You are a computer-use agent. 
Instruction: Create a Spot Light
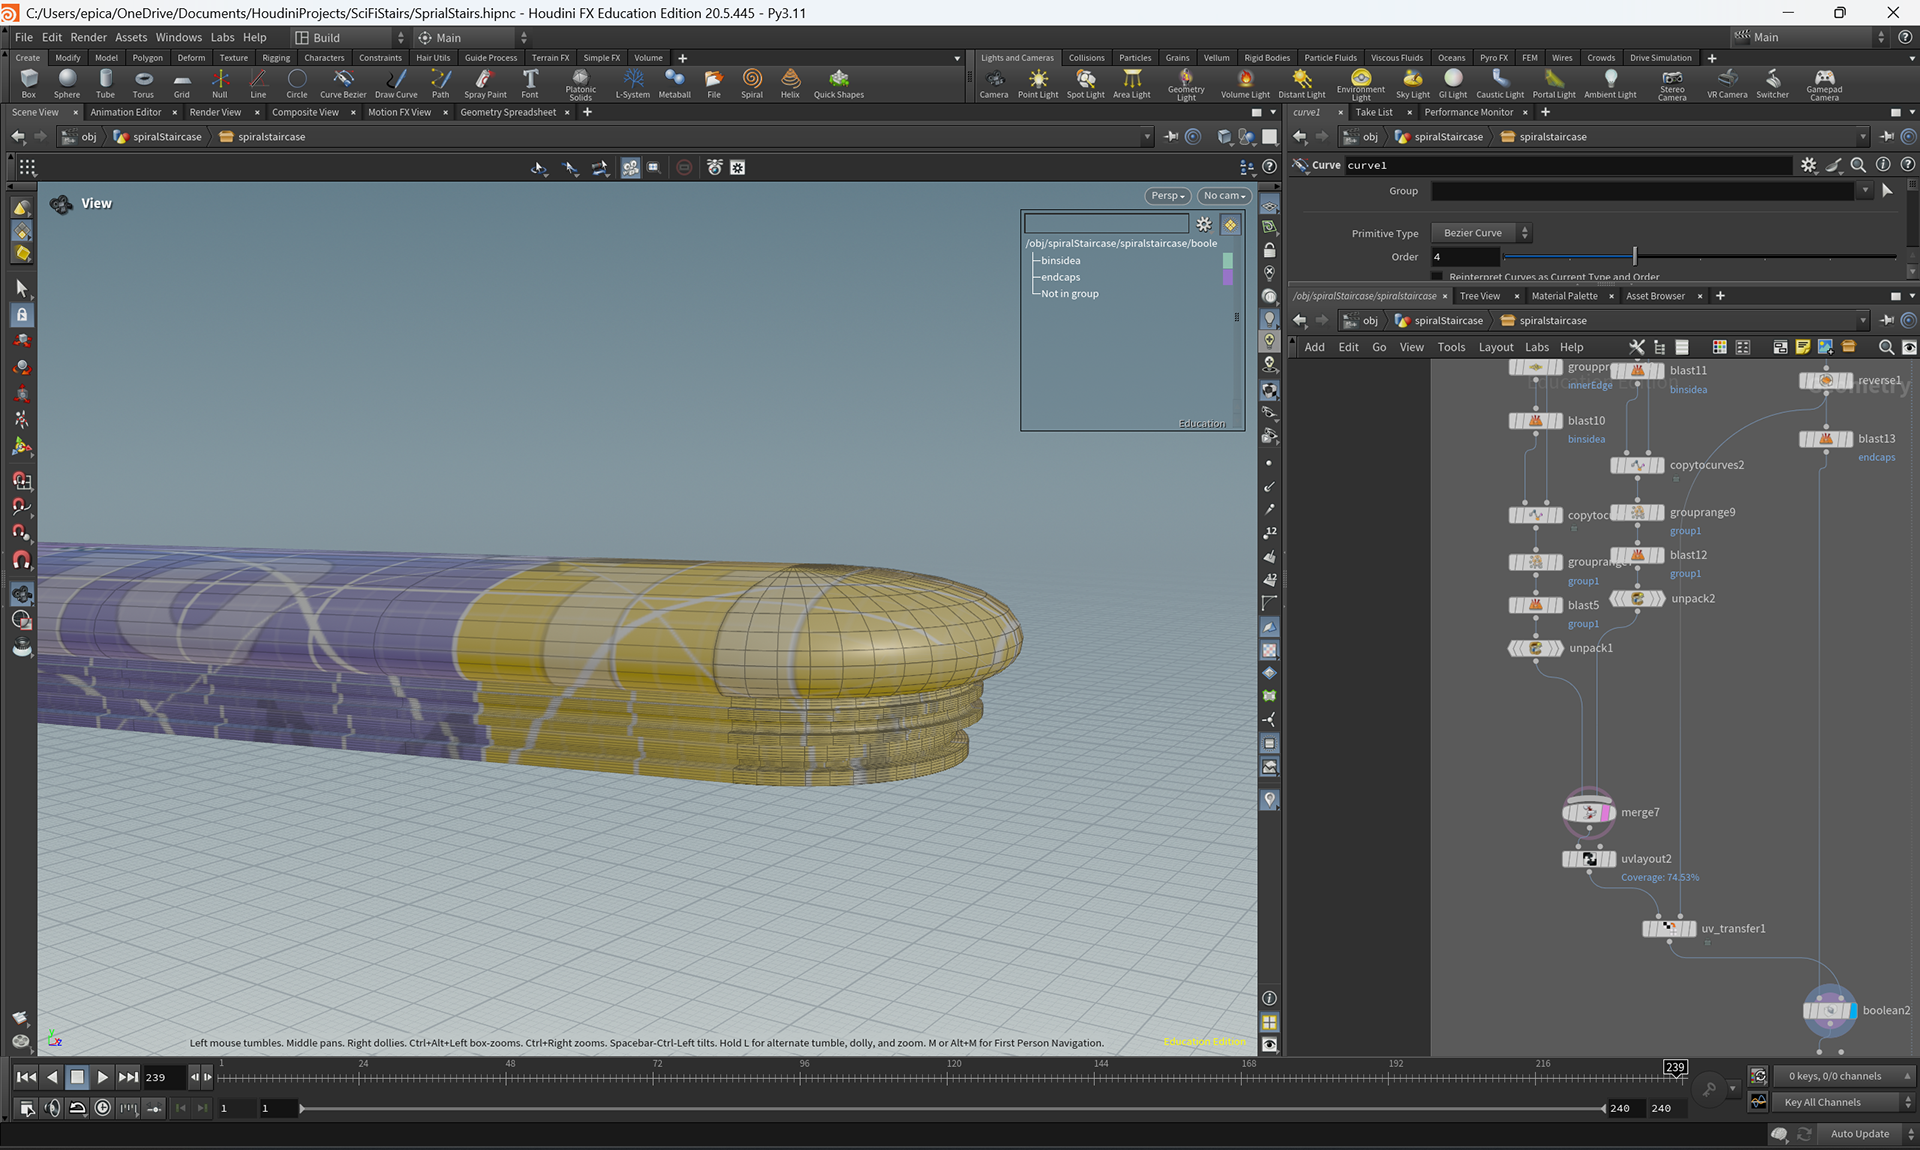click(x=1085, y=83)
